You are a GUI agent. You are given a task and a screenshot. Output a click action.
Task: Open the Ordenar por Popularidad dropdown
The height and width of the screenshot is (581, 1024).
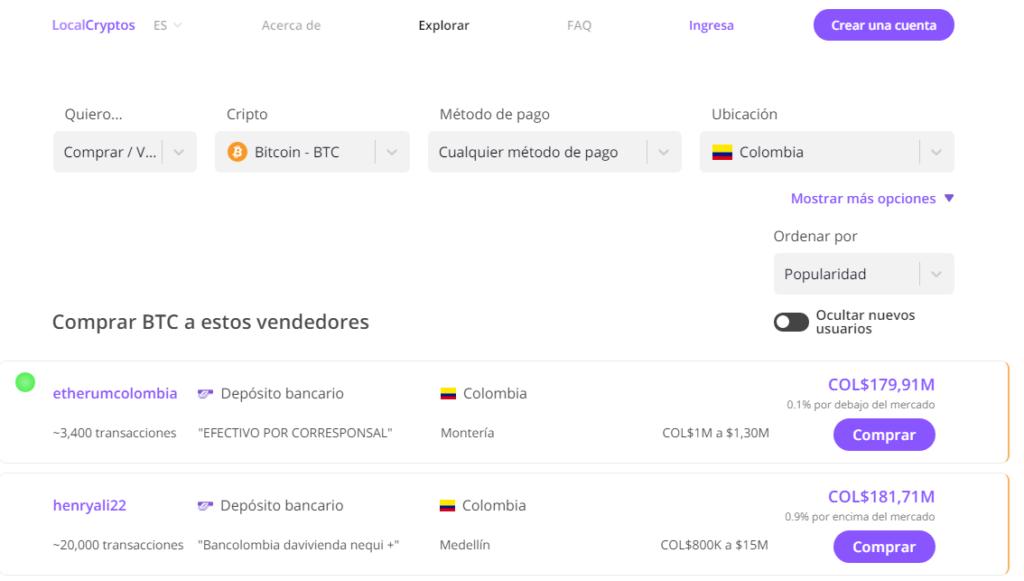pos(863,274)
